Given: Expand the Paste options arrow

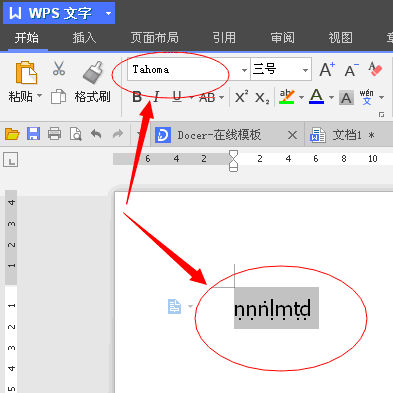Looking at the screenshot, I should [39, 96].
